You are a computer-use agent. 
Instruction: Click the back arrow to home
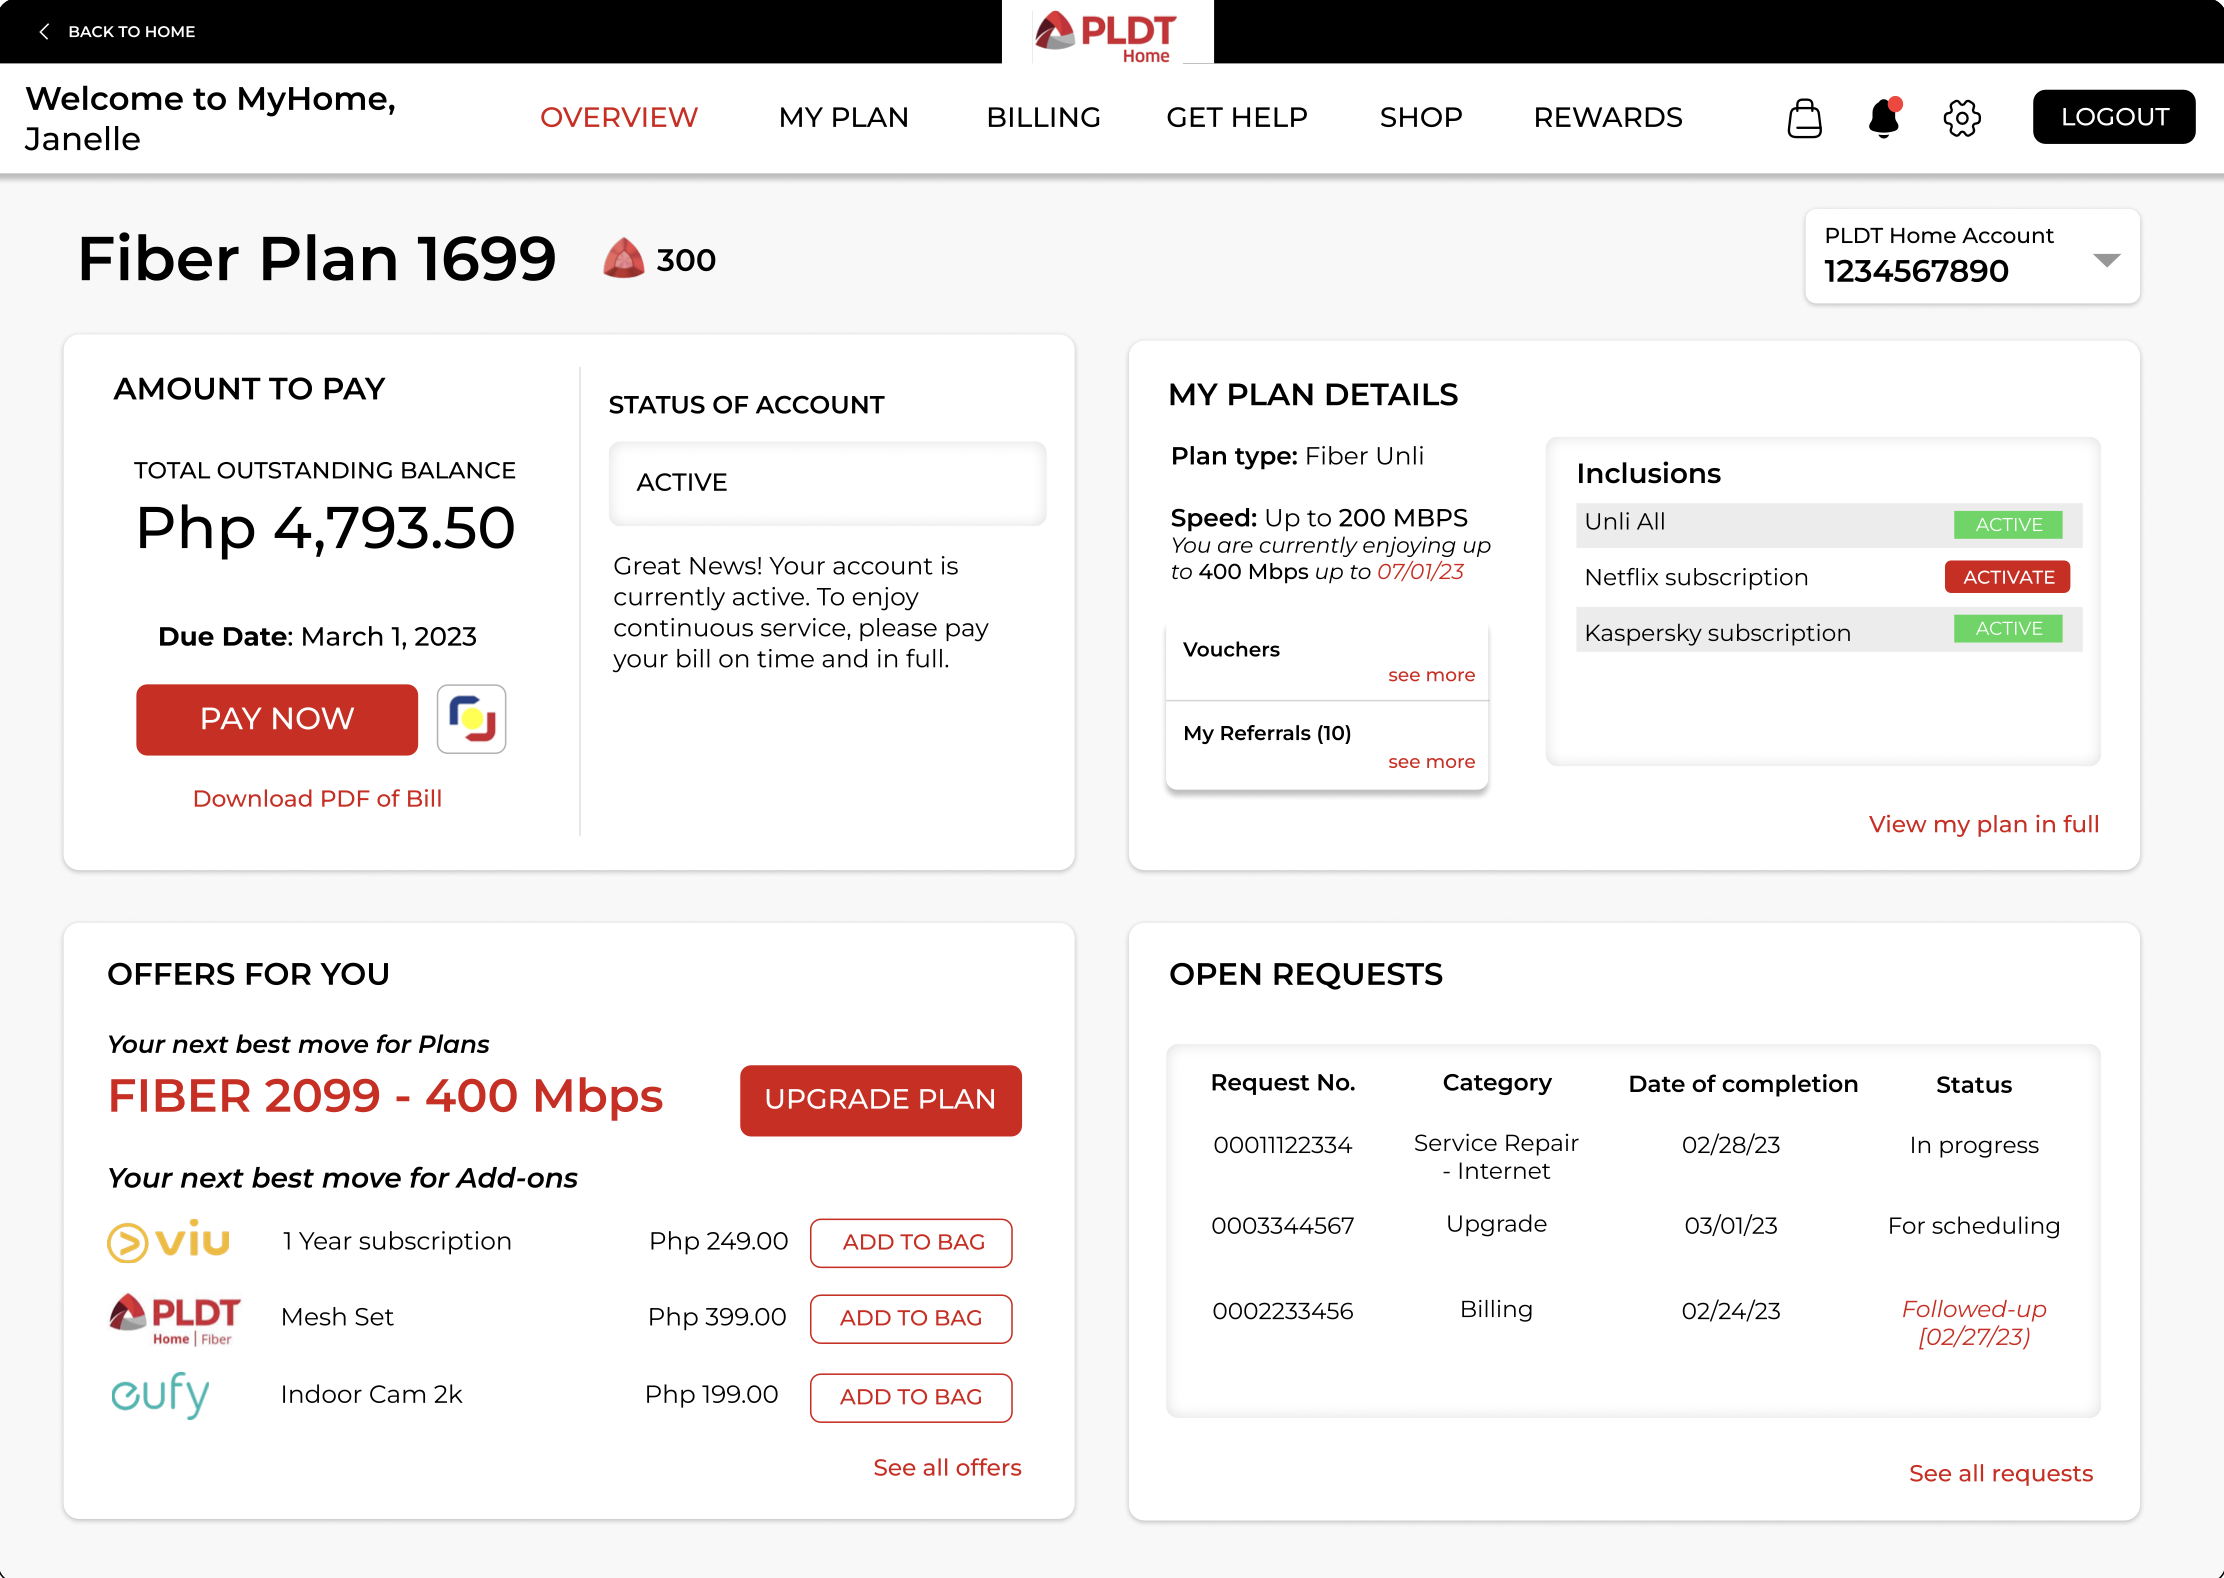(44, 32)
